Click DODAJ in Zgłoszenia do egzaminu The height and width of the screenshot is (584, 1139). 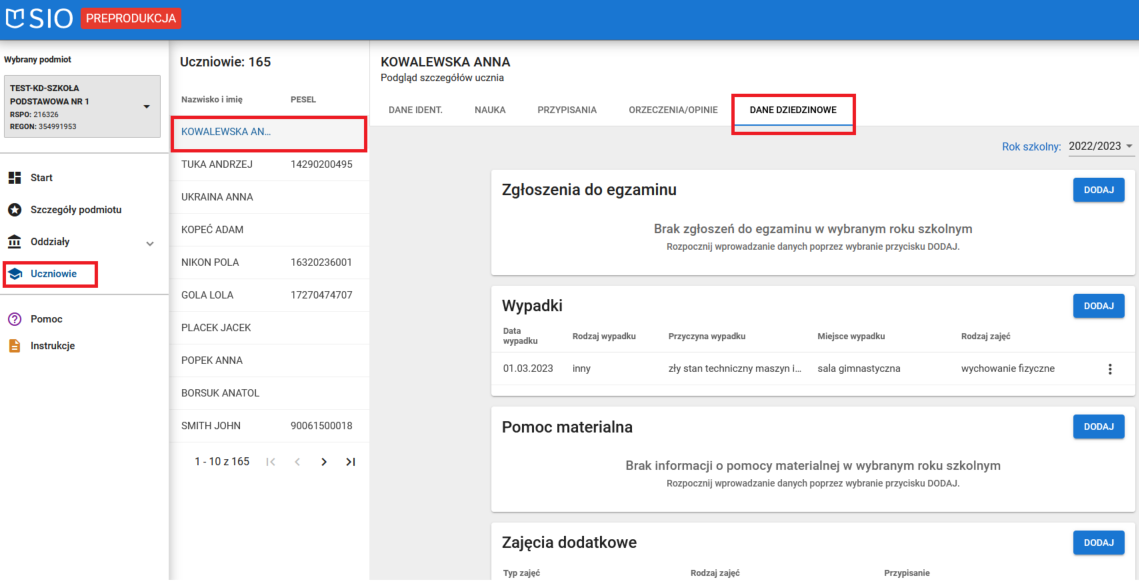click(1098, 189)
